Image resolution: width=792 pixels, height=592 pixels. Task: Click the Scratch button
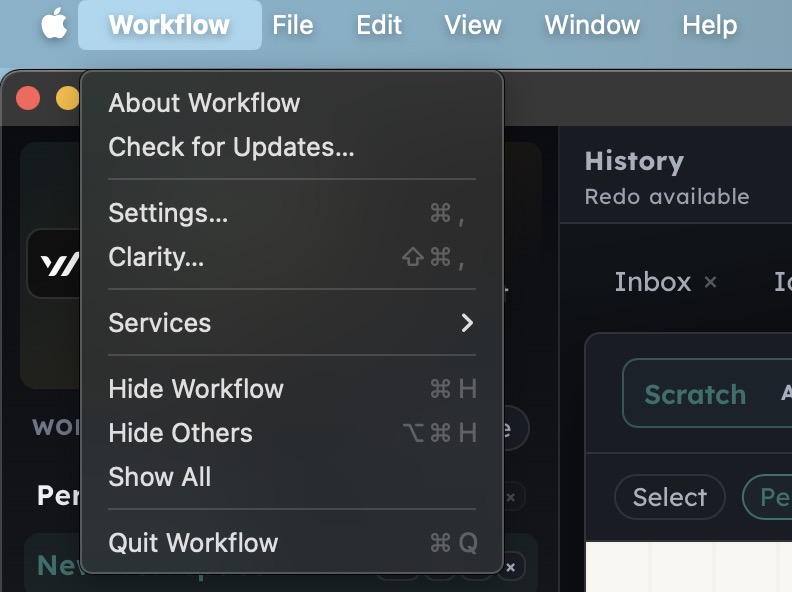coord(695,394)
